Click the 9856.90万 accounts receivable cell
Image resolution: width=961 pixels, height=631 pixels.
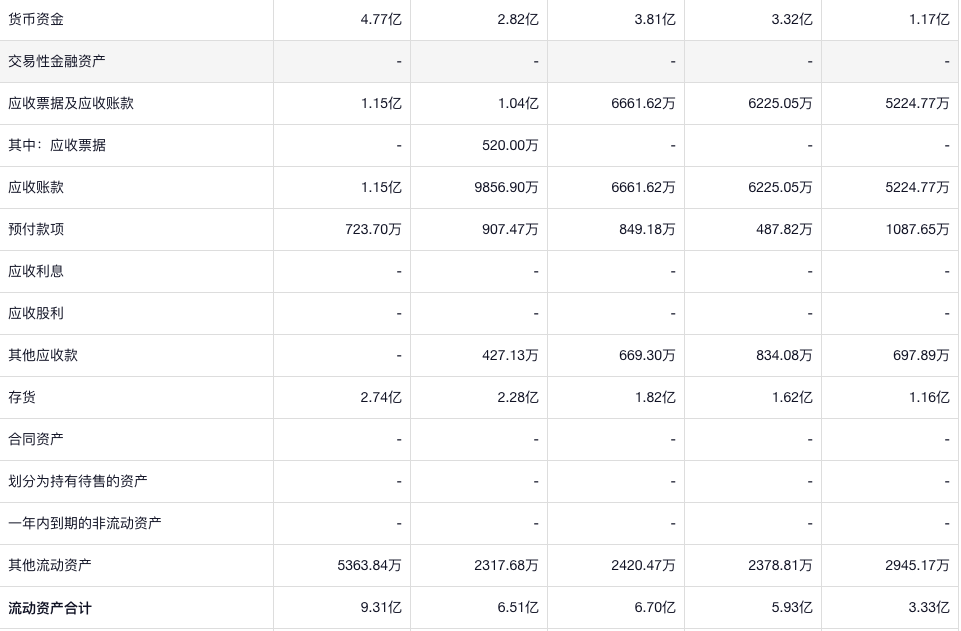tap(506, 187)
